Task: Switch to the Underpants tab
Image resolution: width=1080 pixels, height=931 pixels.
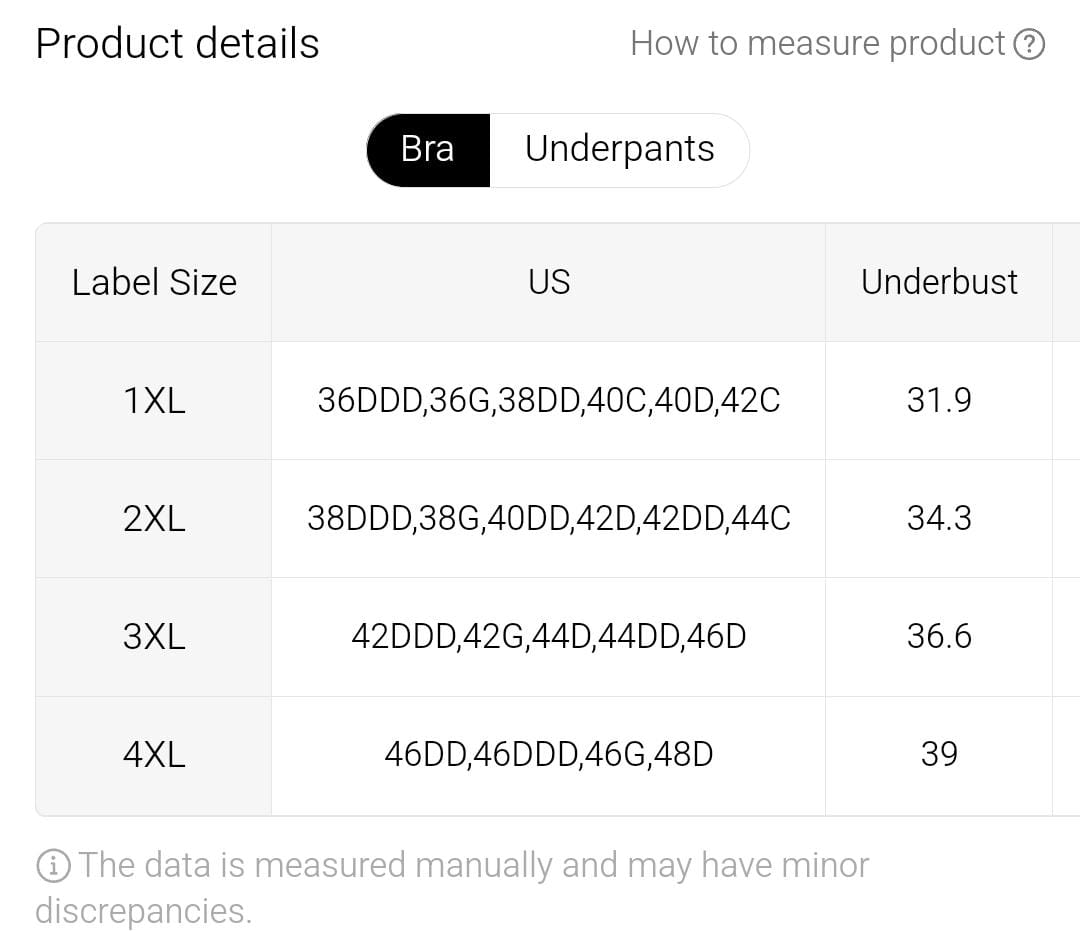Action: [619, 149]
